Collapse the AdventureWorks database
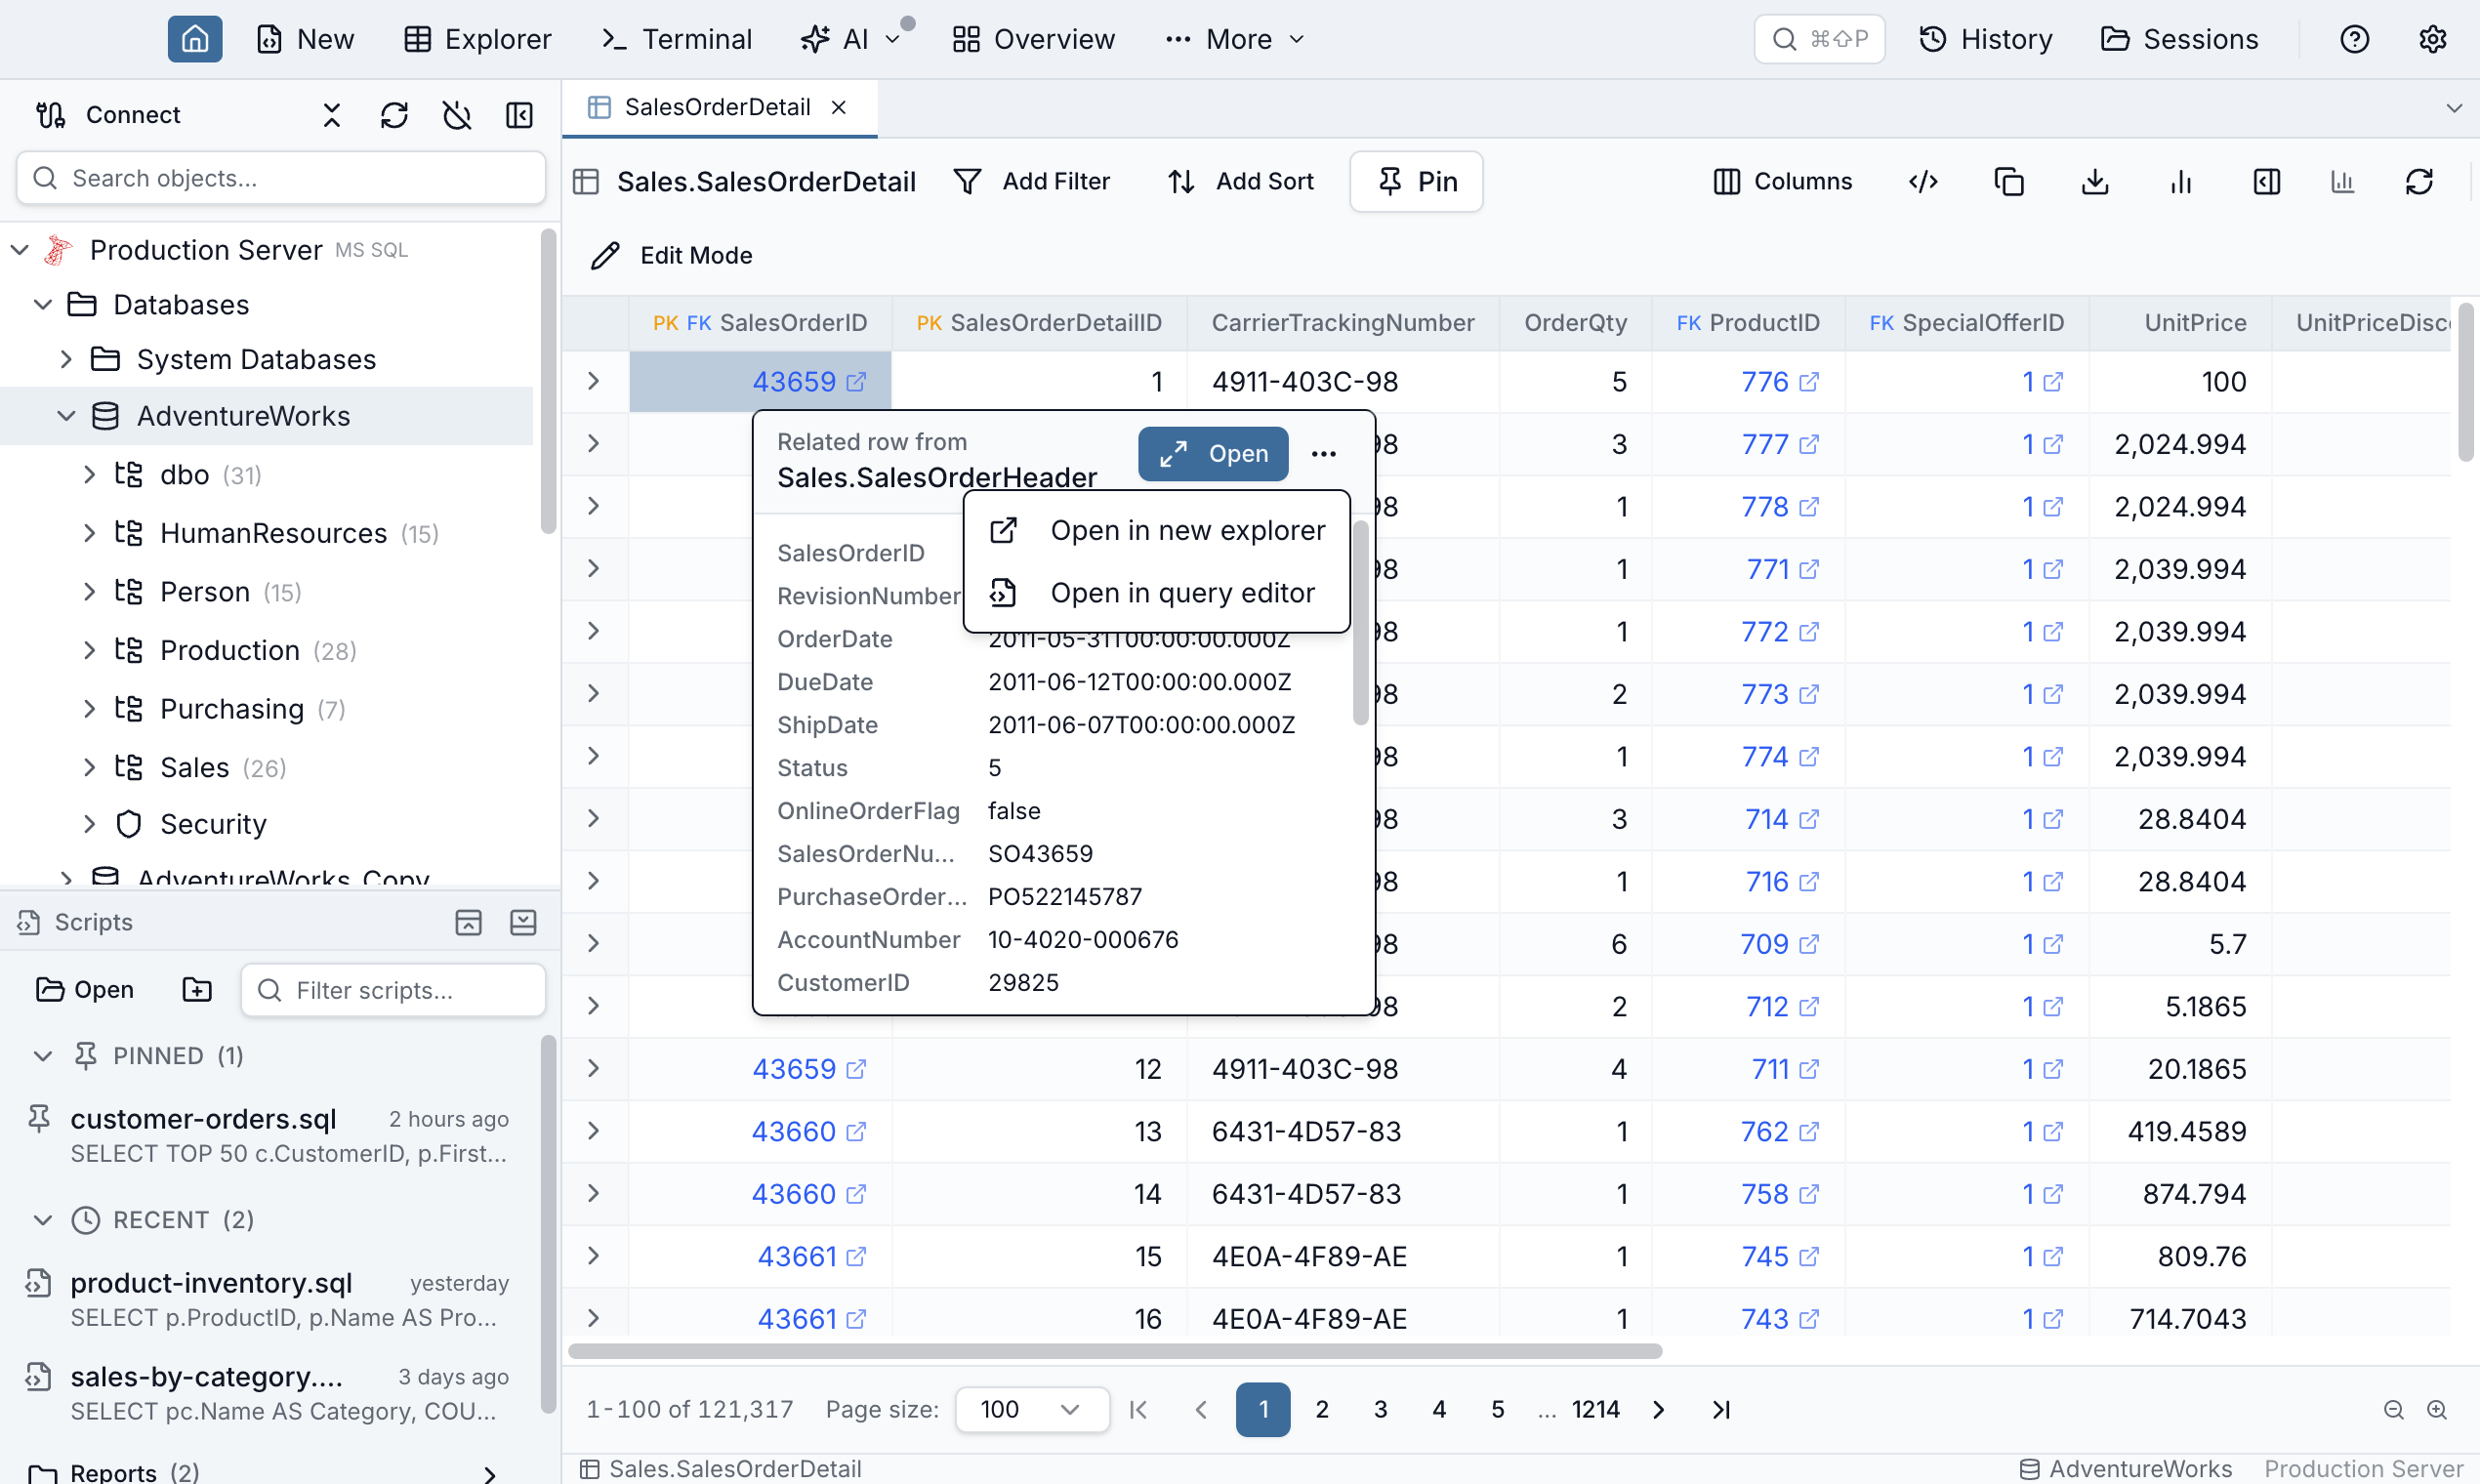 [66, 416]
